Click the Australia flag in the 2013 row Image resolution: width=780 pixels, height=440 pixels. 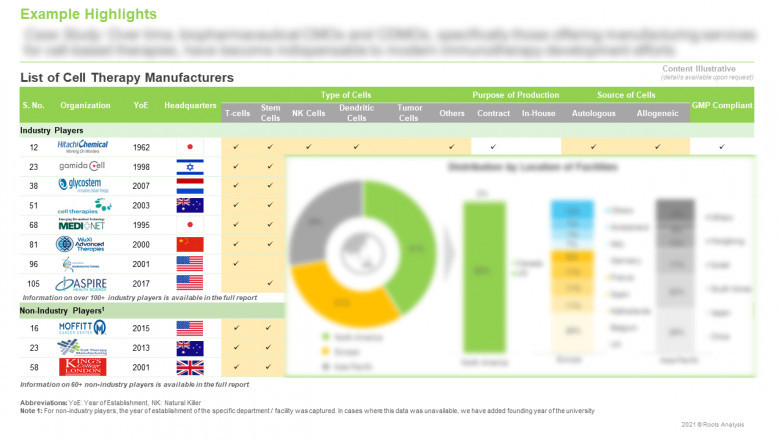190,348
